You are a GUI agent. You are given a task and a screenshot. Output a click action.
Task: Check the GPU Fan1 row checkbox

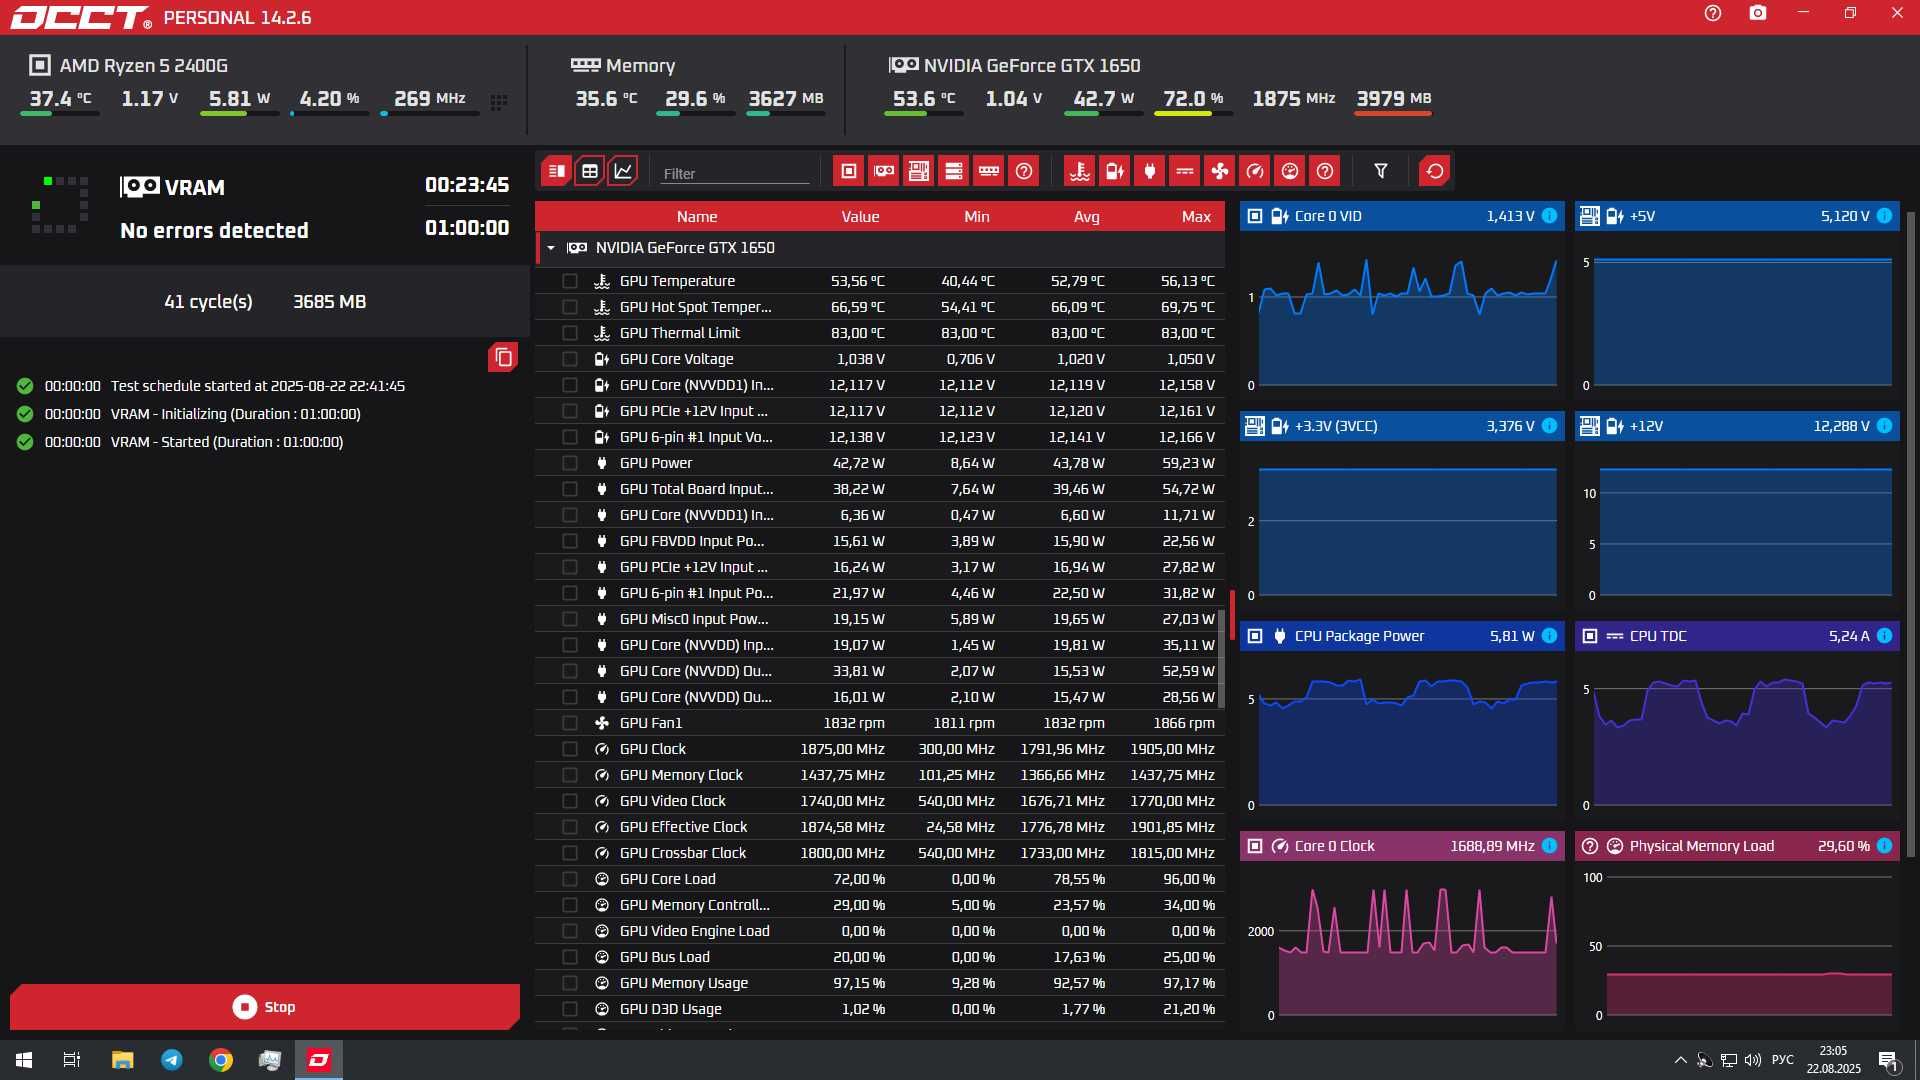click(570, 723)
